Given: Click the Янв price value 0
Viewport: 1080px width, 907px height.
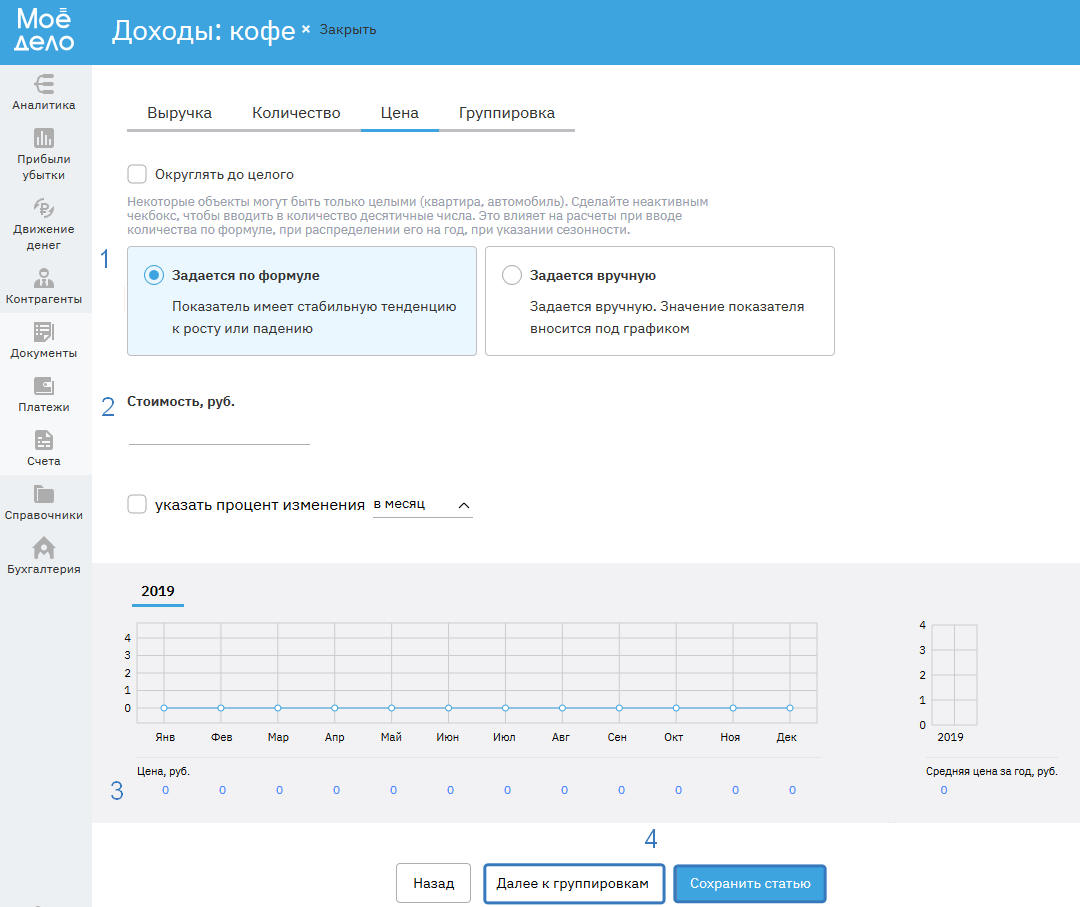Looking at the screenshot, I should [x=165, y=790].
